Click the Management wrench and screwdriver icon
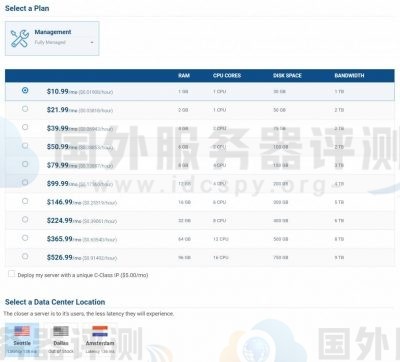This screenshot has width=400, height=362. [x=20, y=38]
